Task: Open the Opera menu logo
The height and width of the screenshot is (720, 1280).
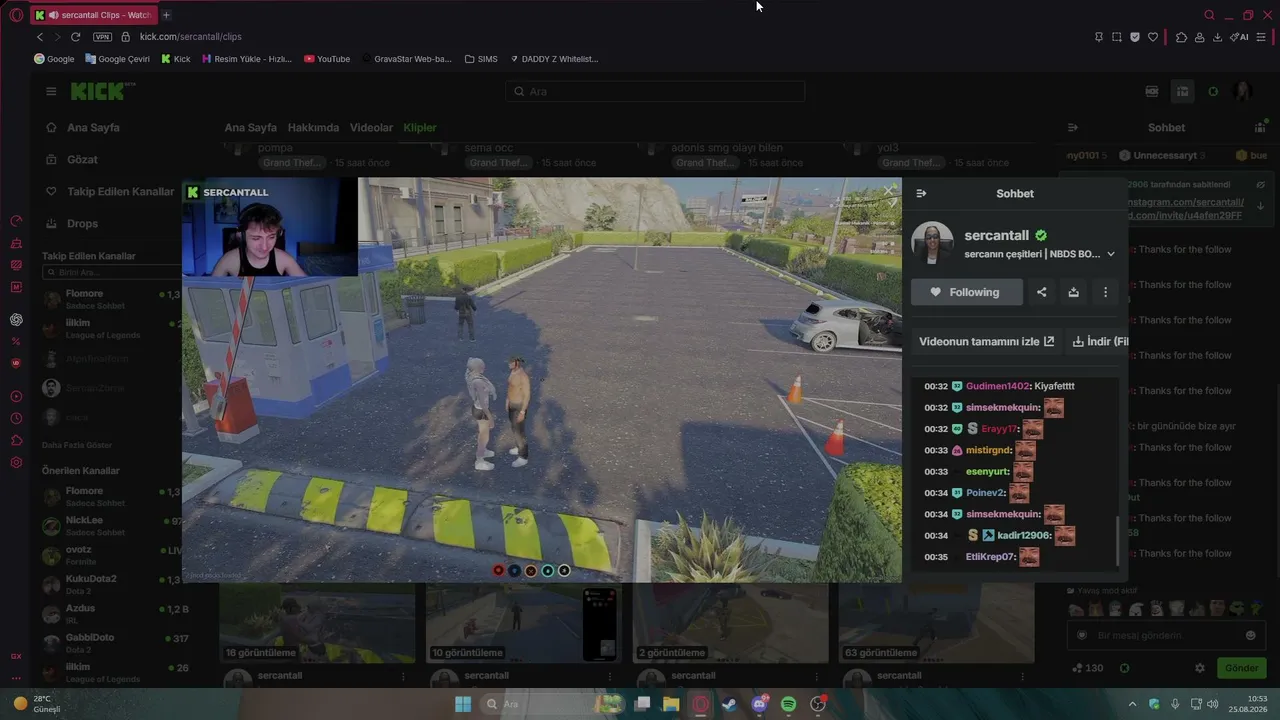Action: click(14, 15)
